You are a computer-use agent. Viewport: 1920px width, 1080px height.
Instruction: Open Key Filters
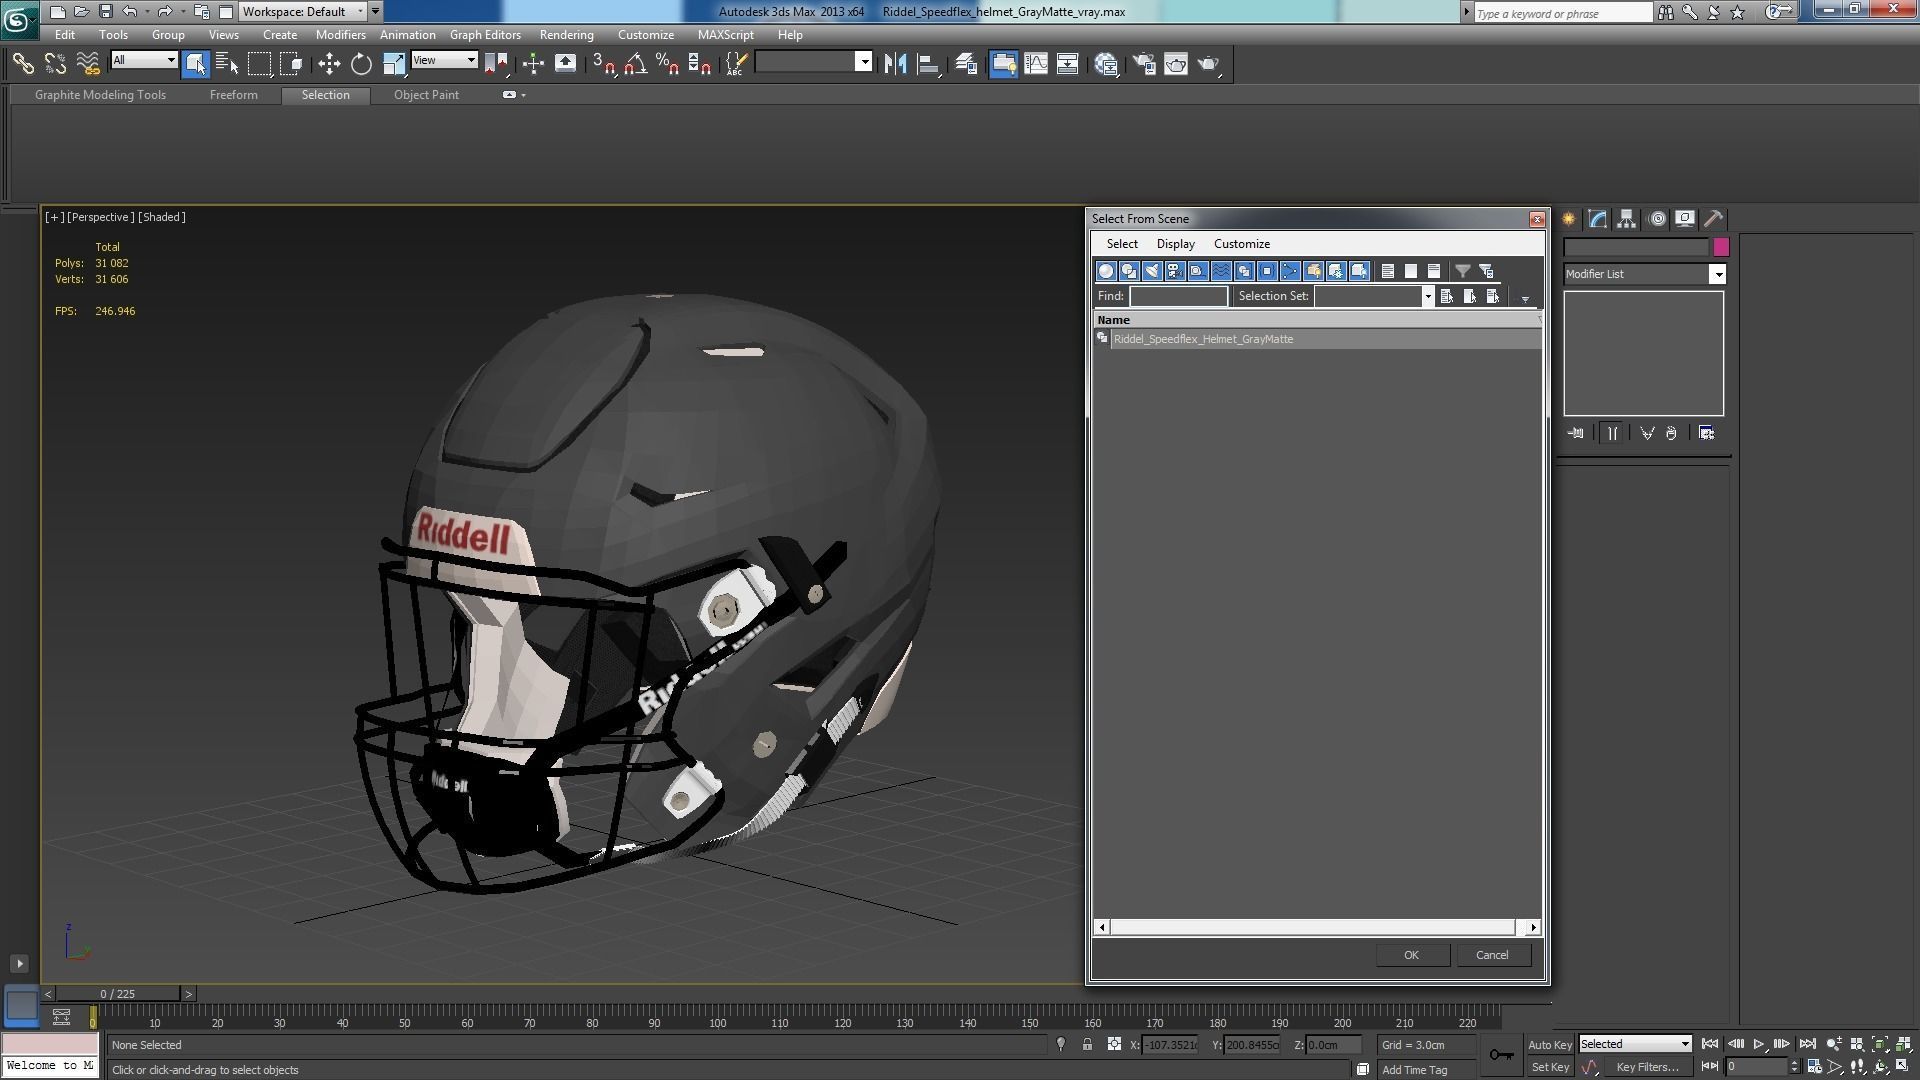[x=1647, y=1067]
